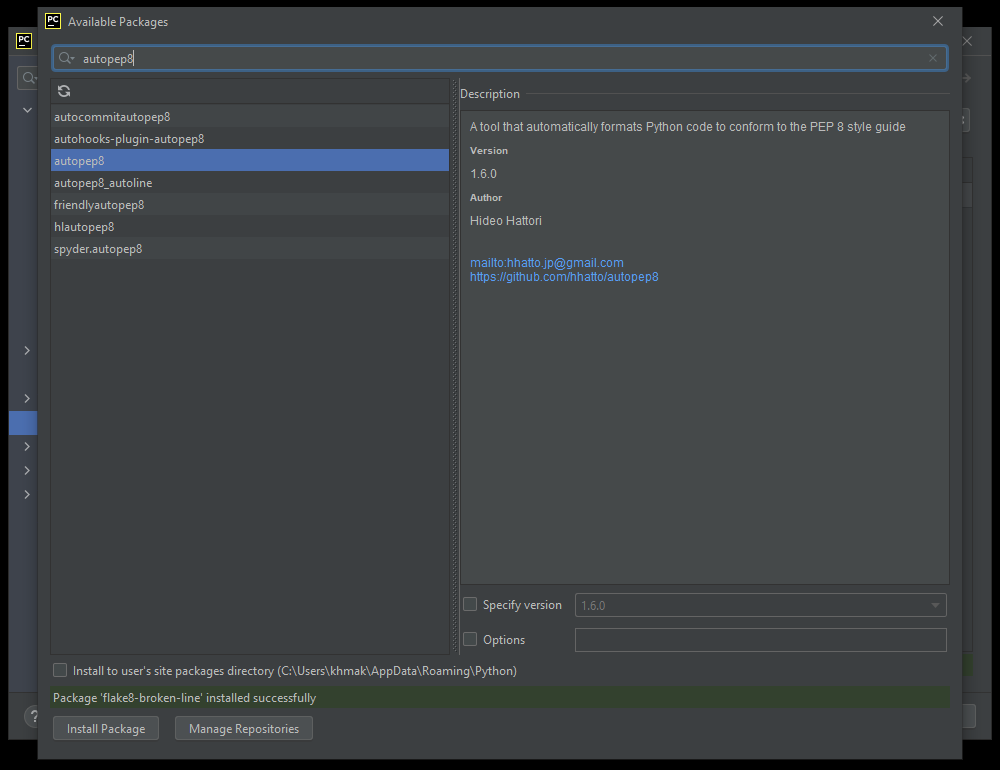Check Install to user's site packages directory
The height and width of the screenshot is (770, 1000).
pos(61,671)
